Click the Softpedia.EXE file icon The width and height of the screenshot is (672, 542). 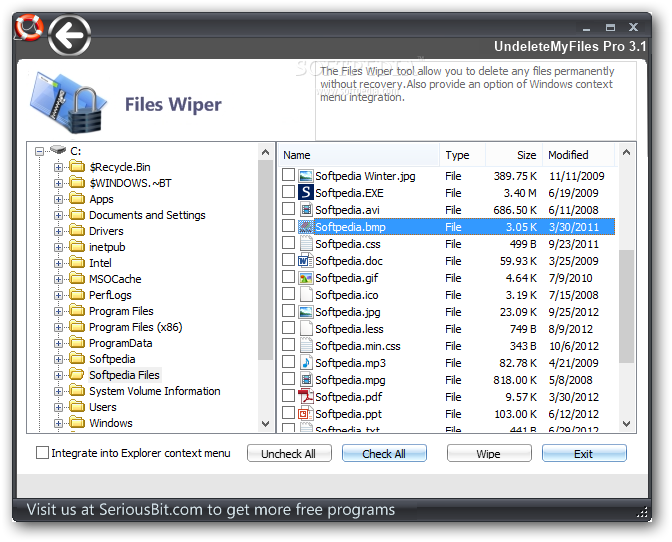[306, 192]
